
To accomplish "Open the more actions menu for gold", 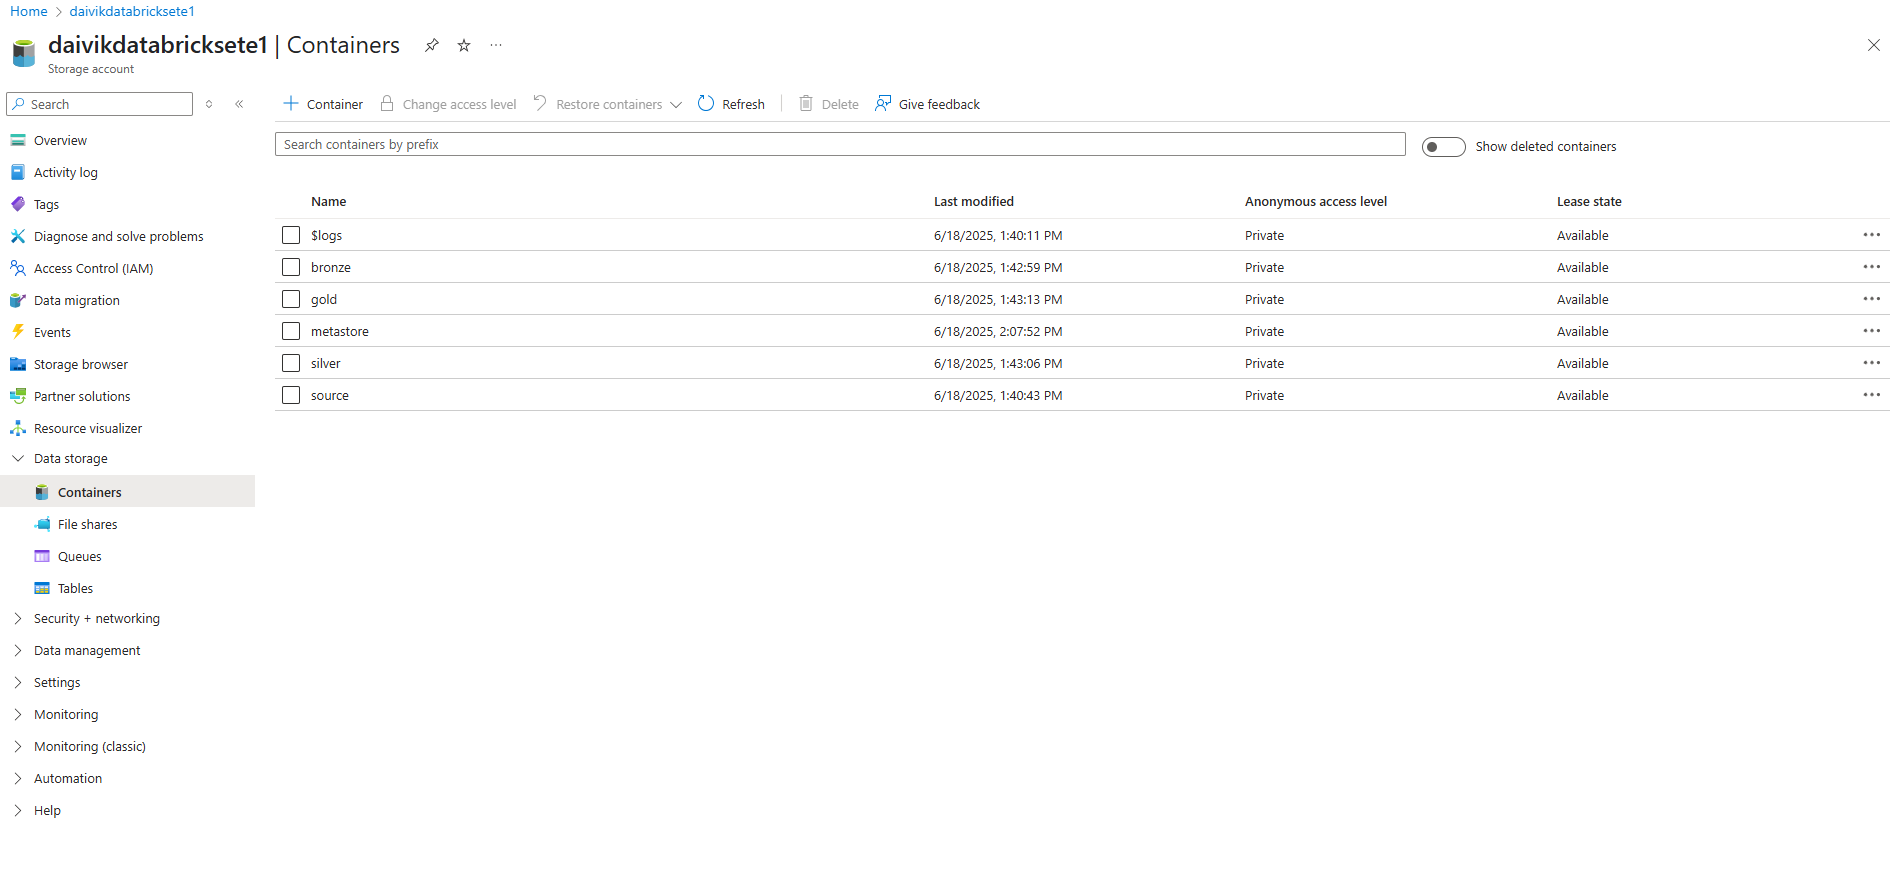I will (x=1872, y=299).
